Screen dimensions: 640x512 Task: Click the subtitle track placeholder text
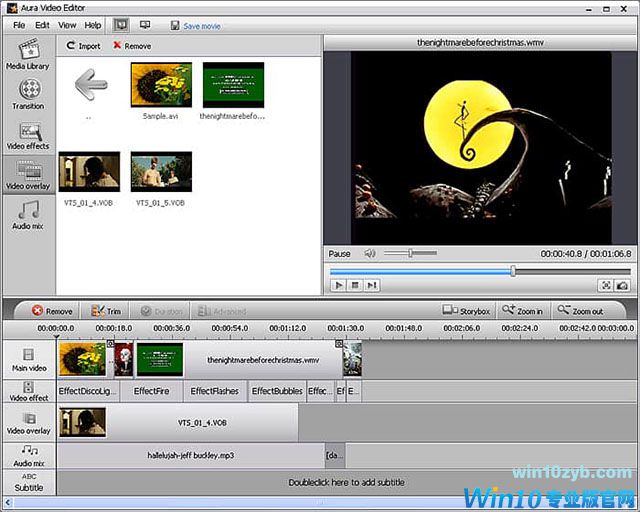pos(347,482)
